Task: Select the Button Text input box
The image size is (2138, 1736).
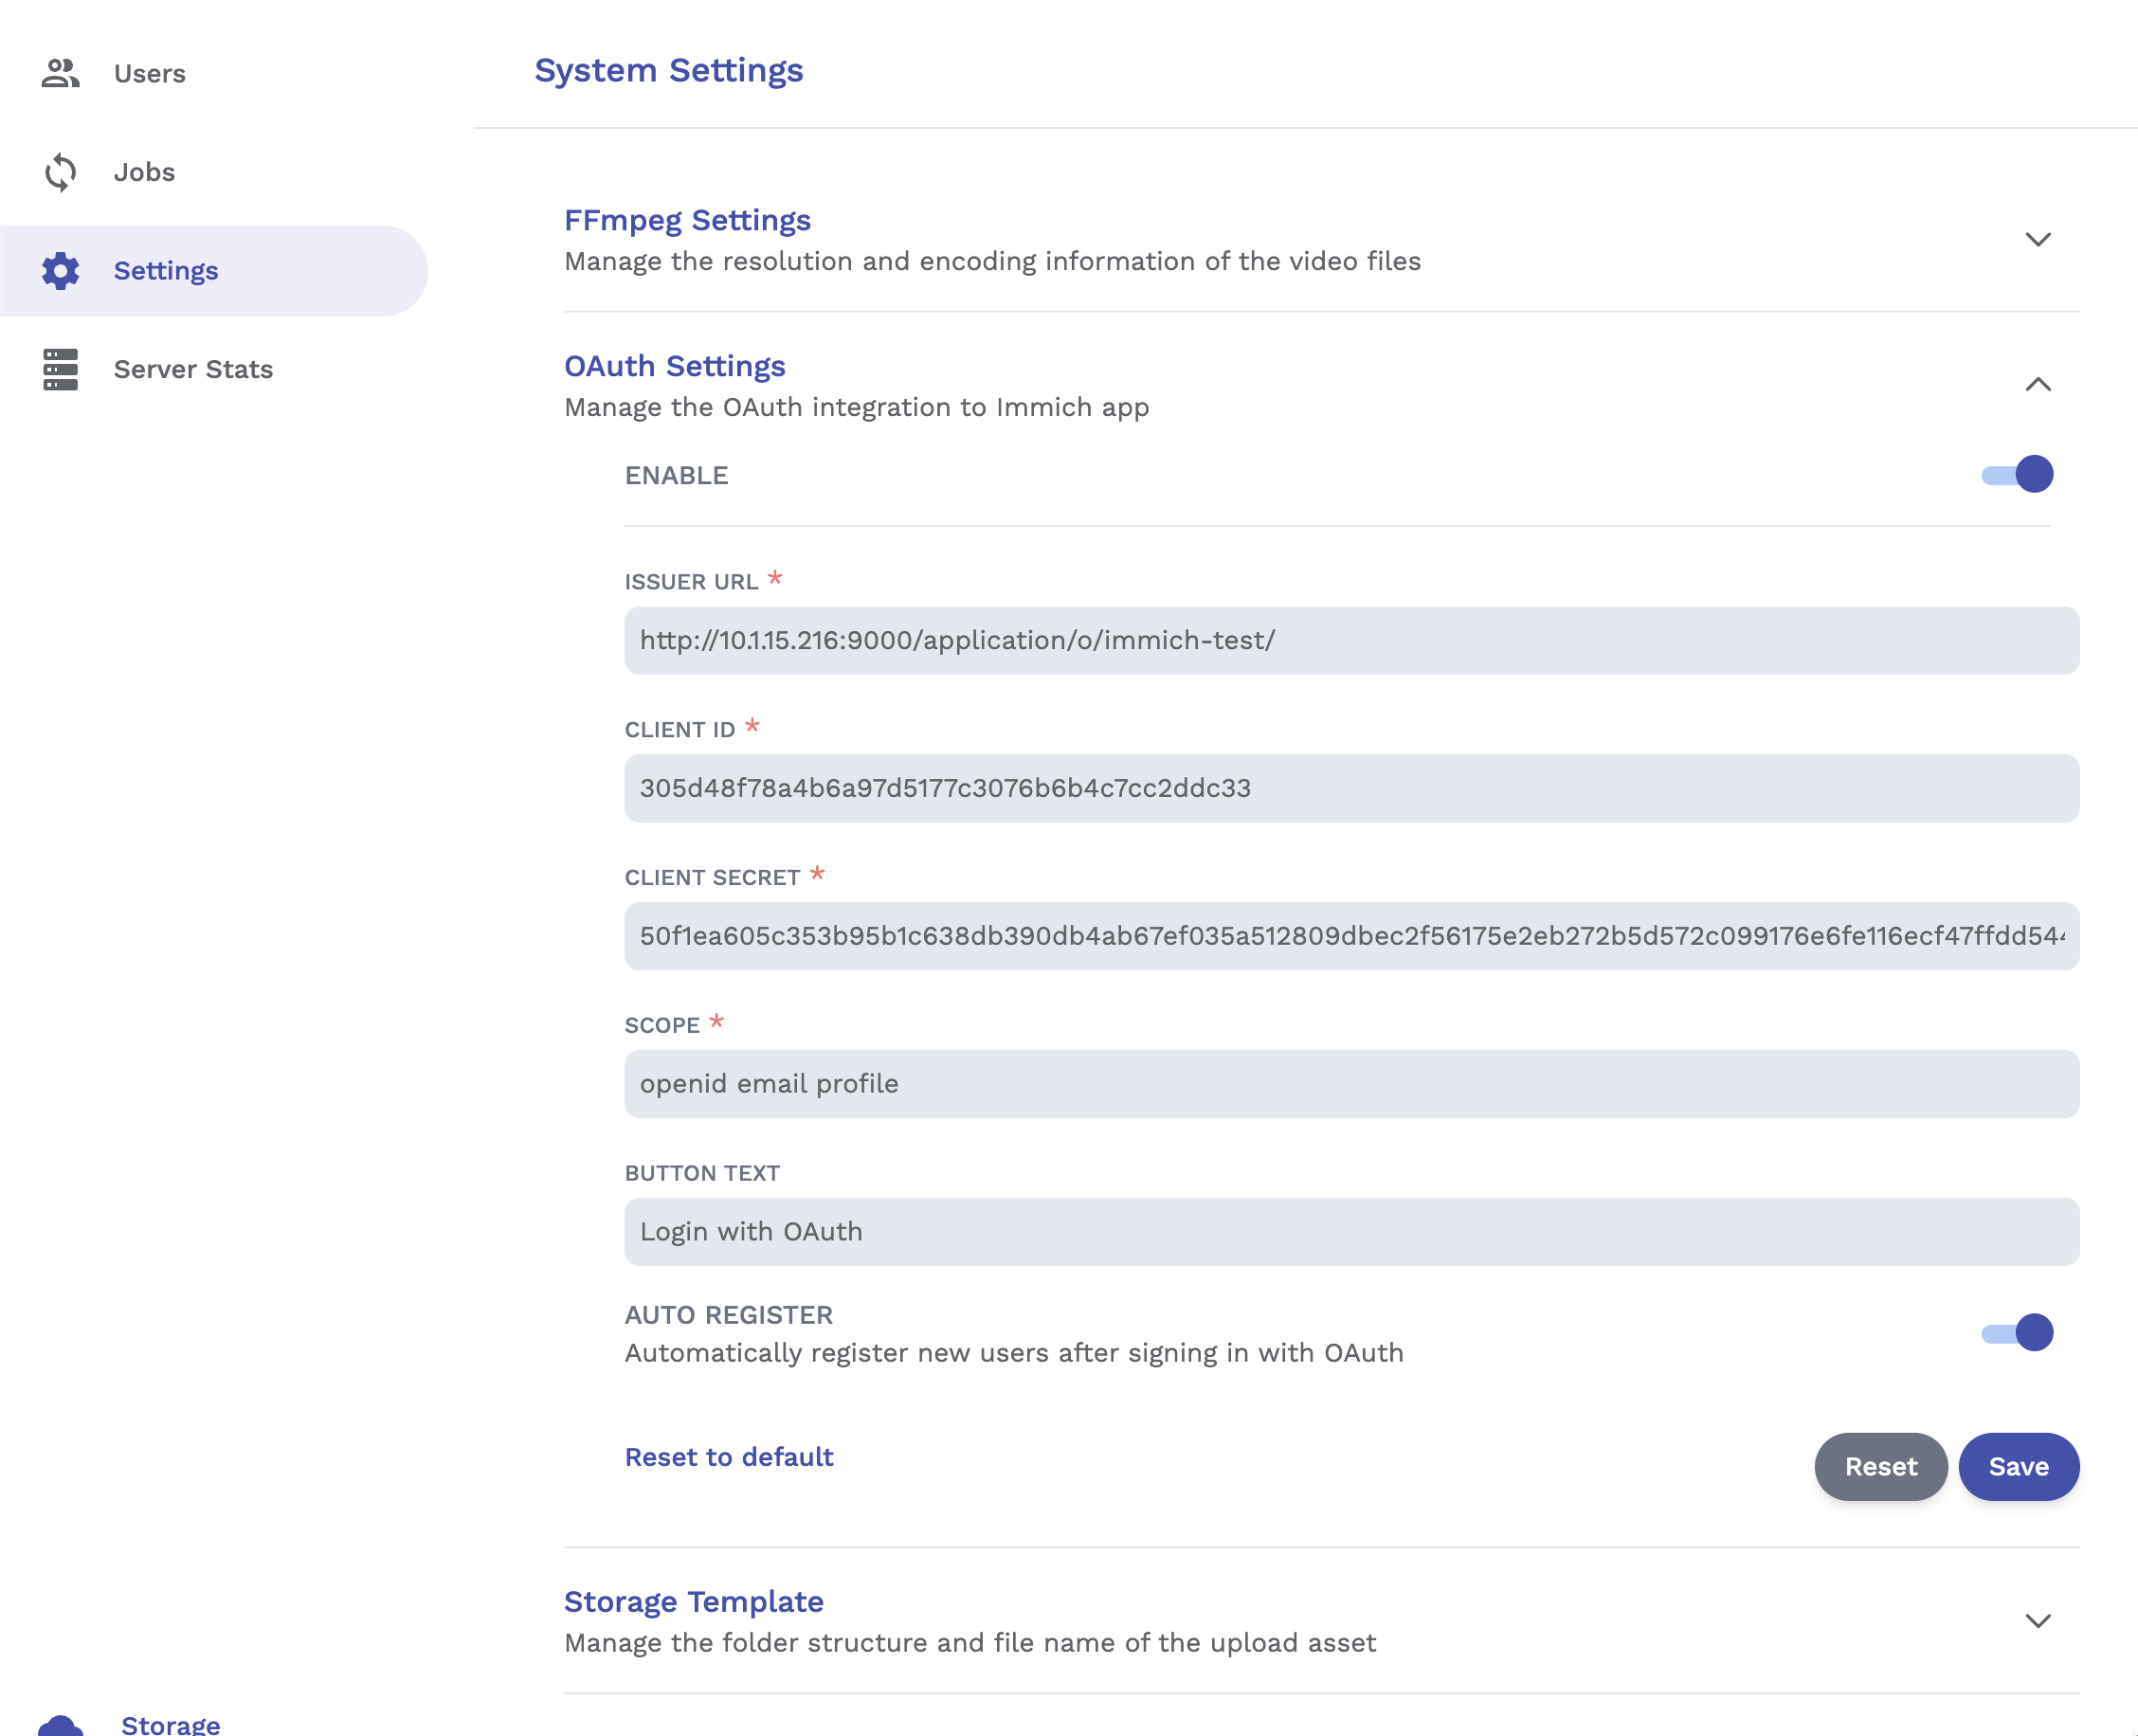Action: pos(1350,1231)
